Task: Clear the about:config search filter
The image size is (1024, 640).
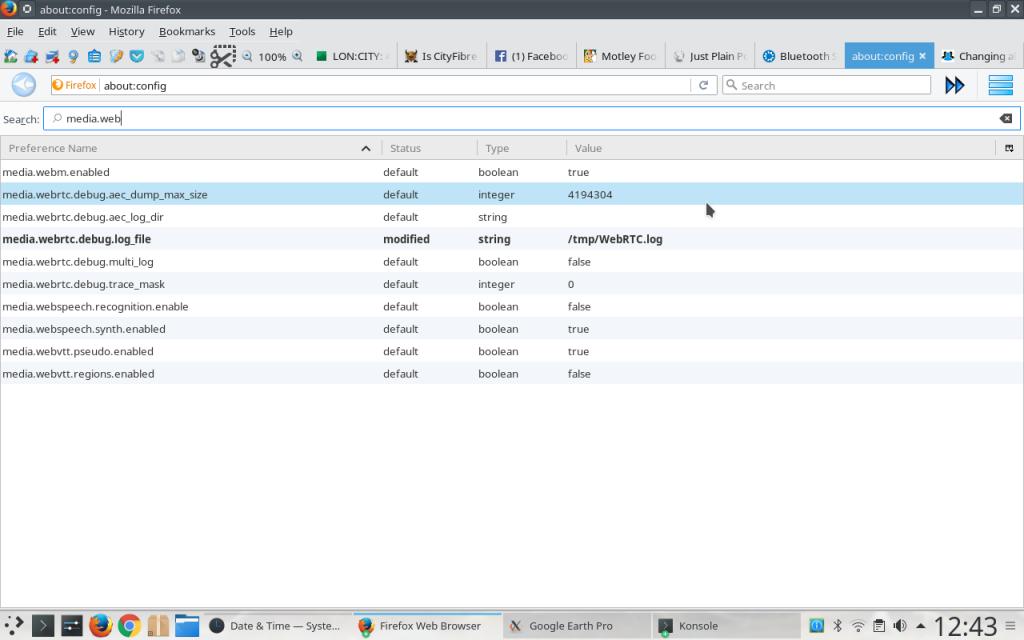Action: (x=1006, y=118)
